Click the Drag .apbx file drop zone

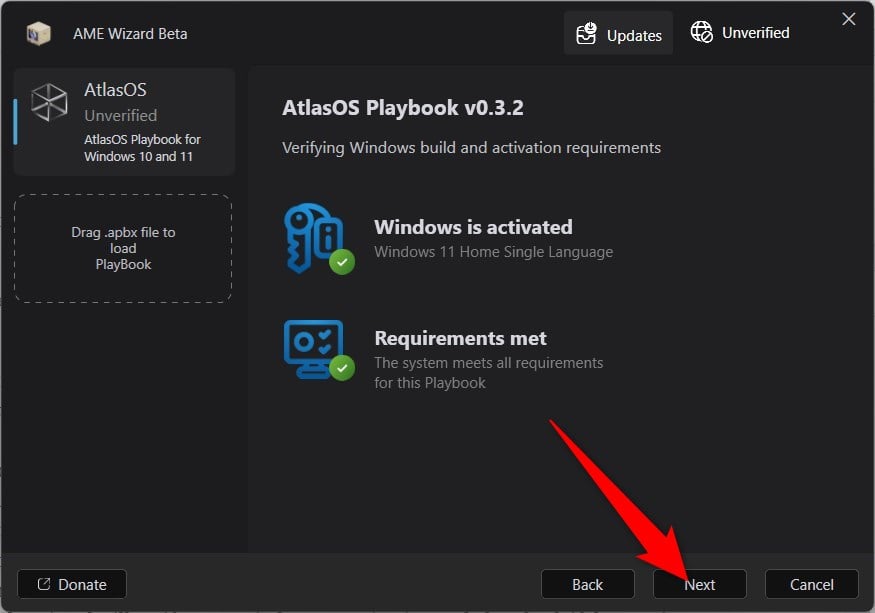(x=123, y=248)
